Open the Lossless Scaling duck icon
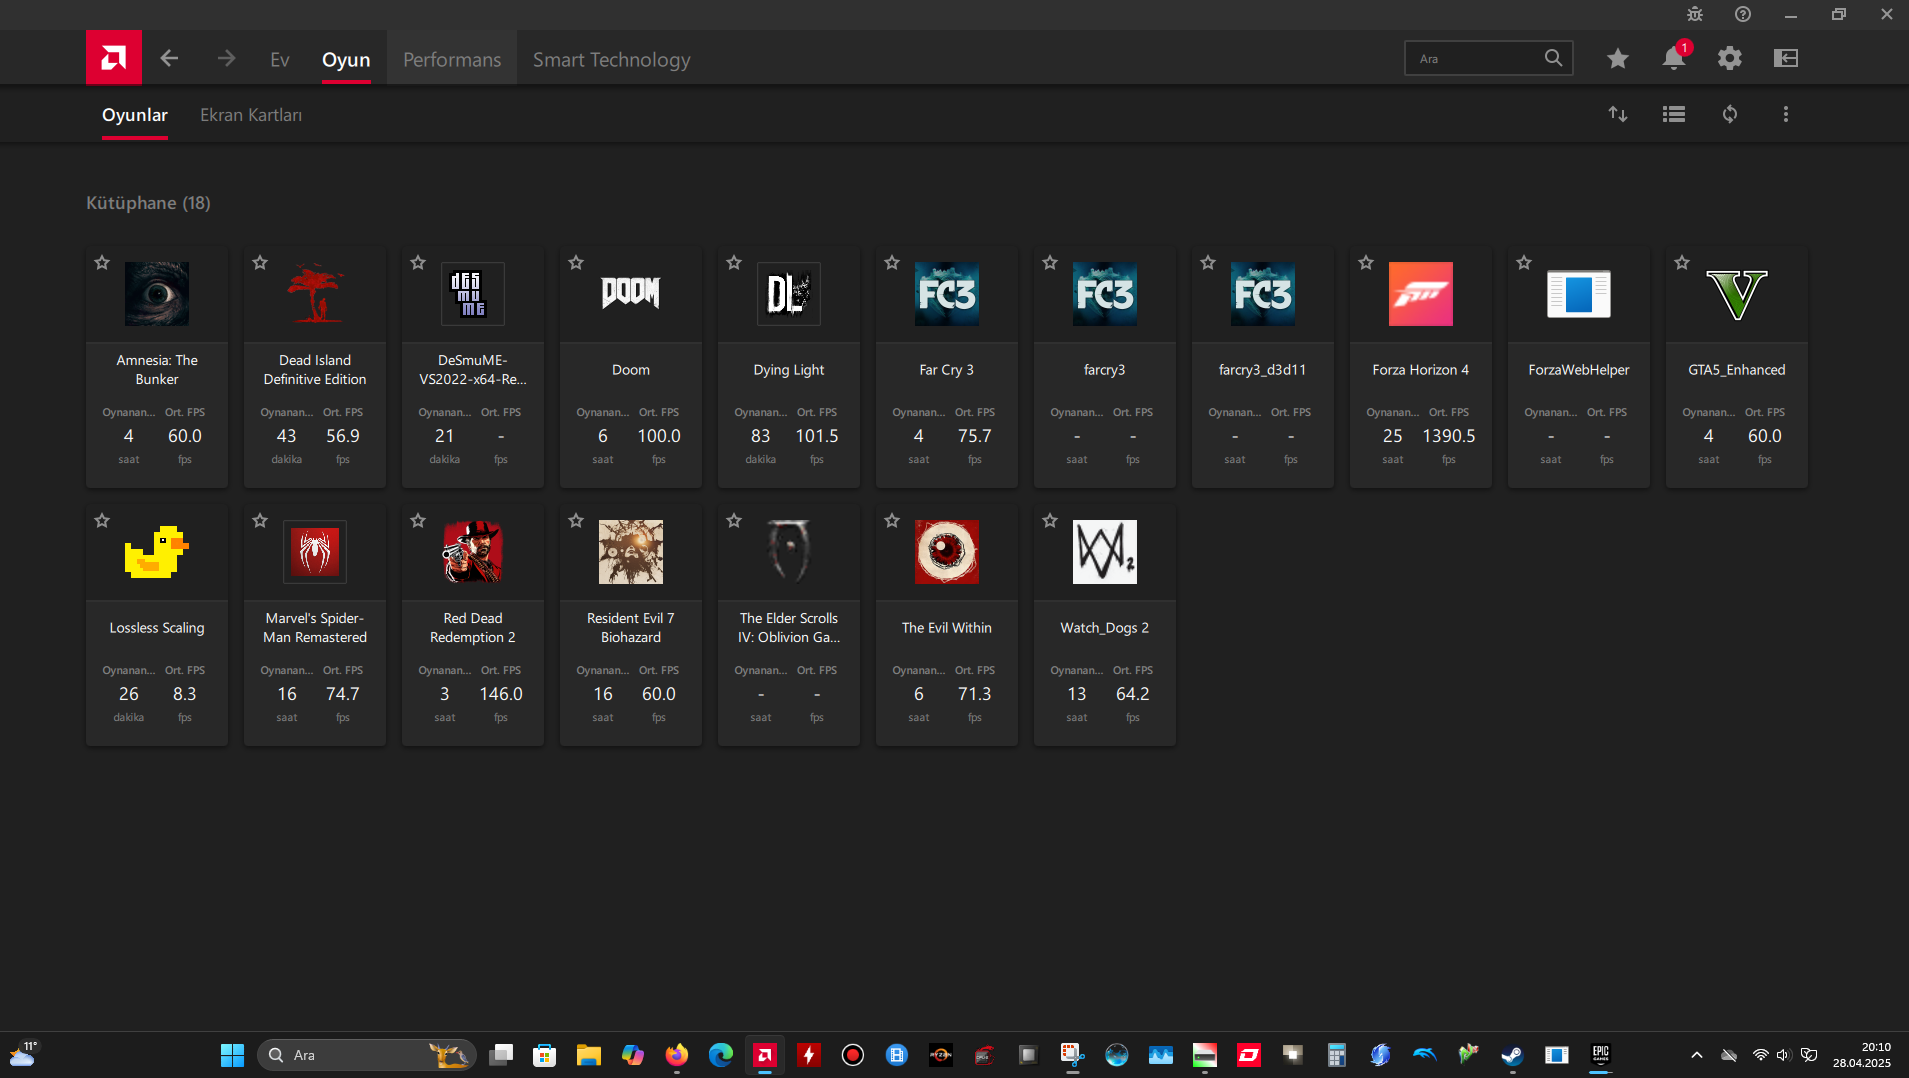Image resolution: width=1909 pixels, height=1078 pixels. [157, 552]
